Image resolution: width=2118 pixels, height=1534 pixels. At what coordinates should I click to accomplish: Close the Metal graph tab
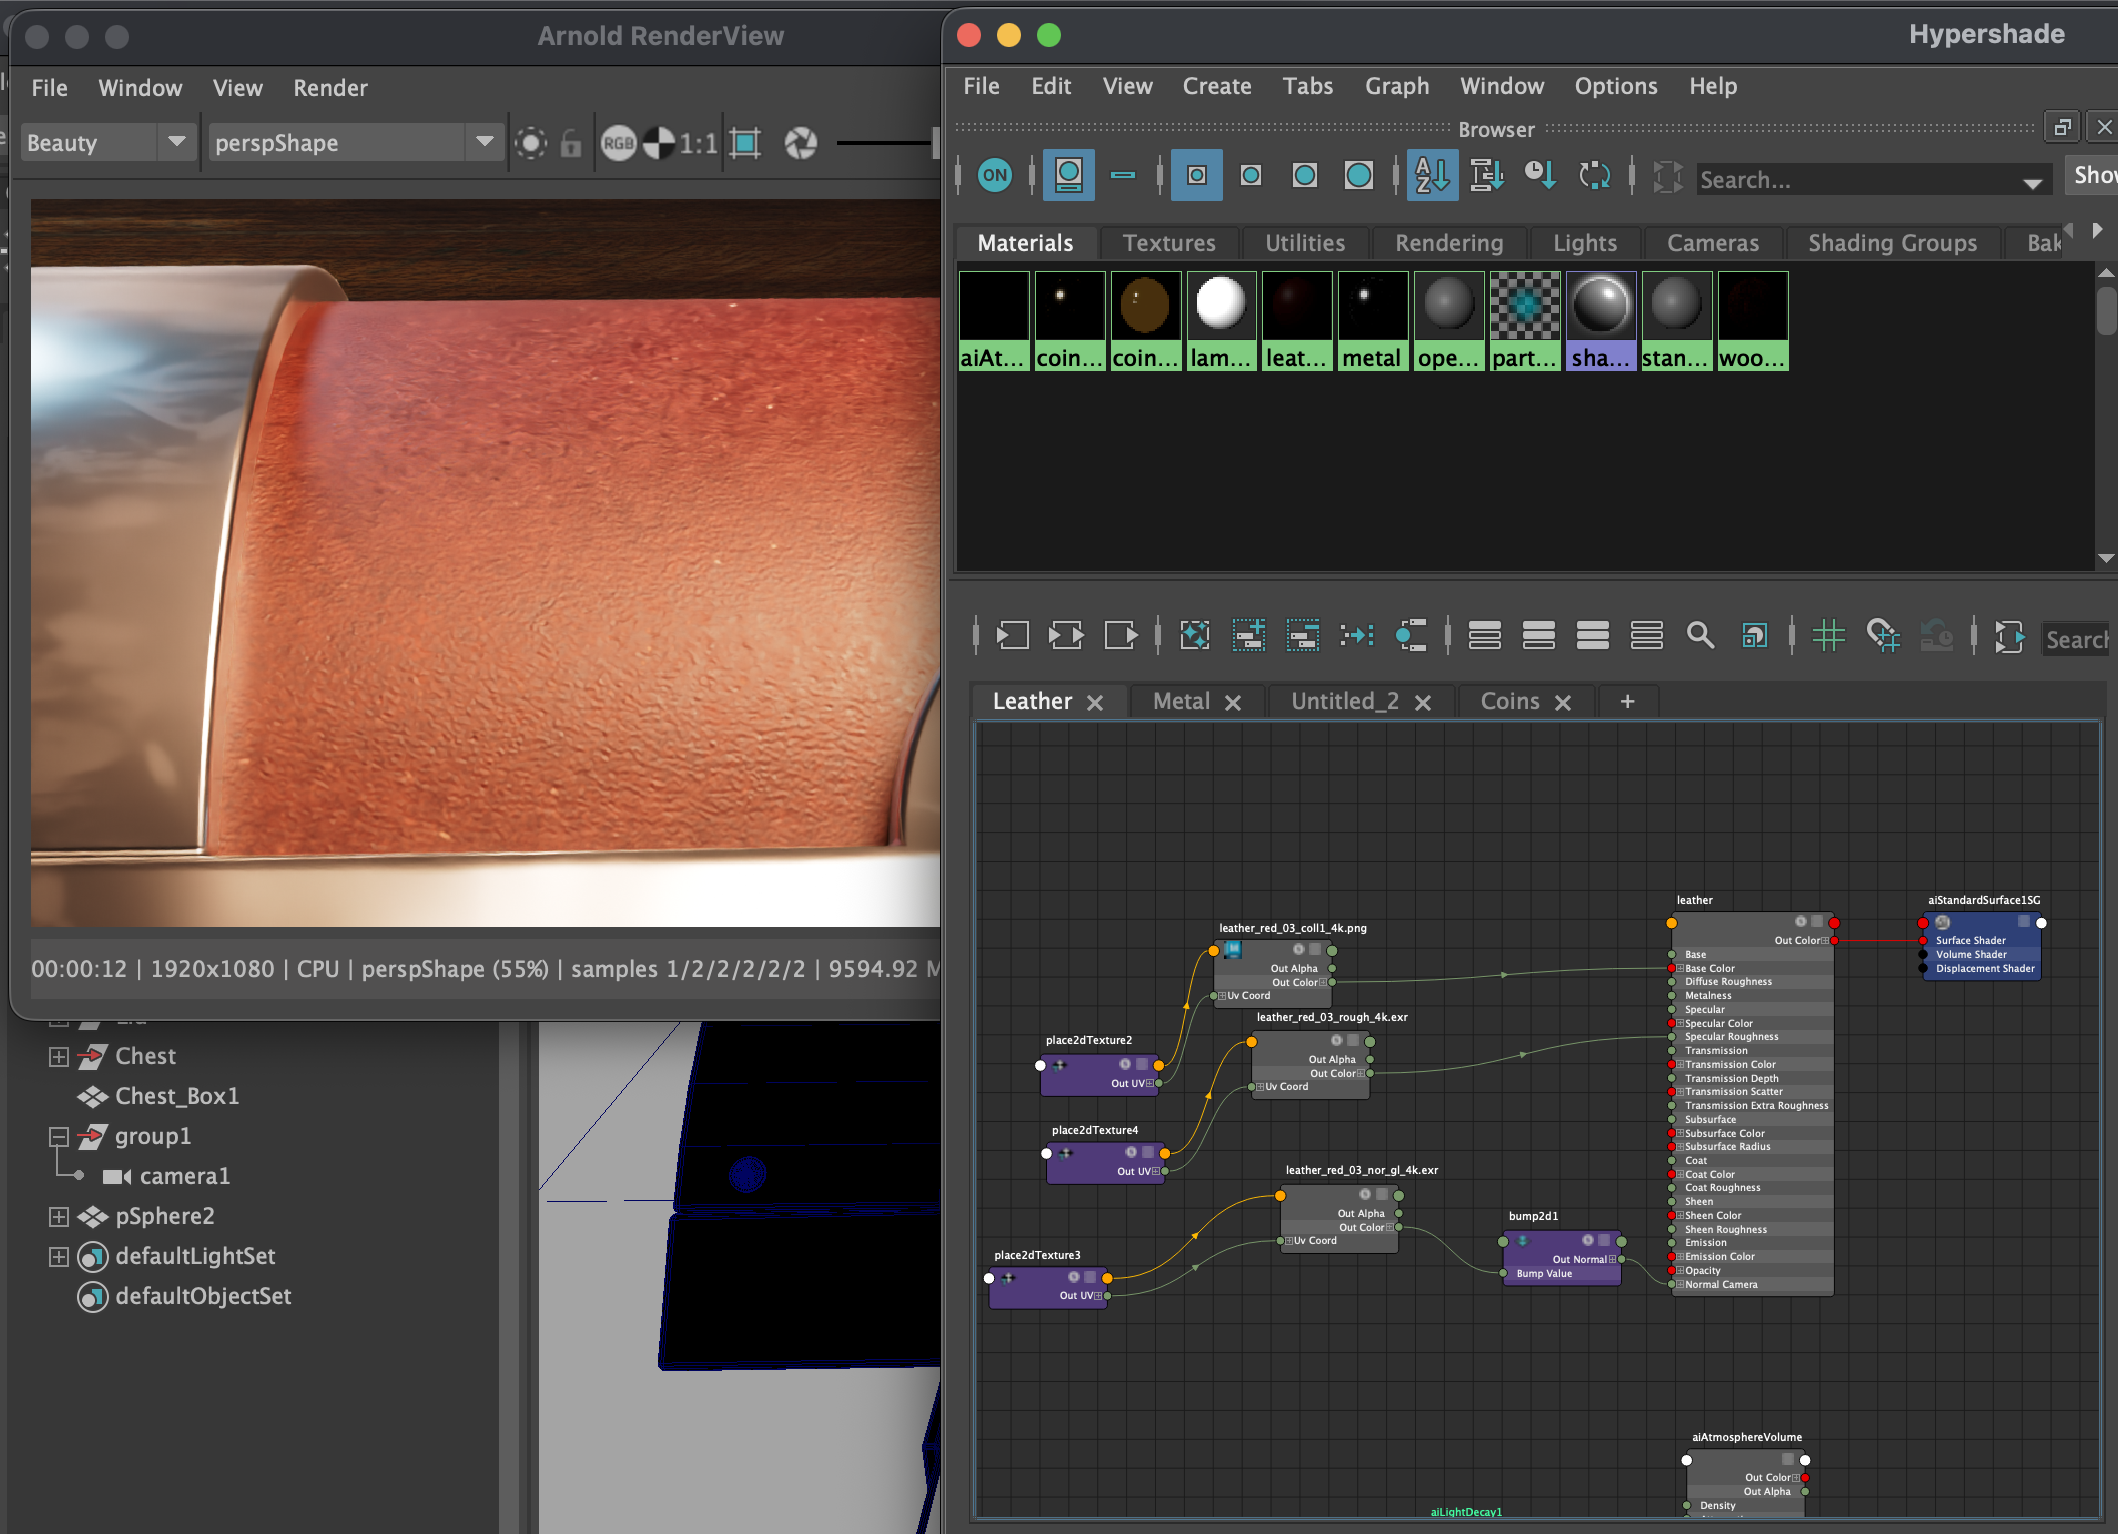[x=1233, y=703]
